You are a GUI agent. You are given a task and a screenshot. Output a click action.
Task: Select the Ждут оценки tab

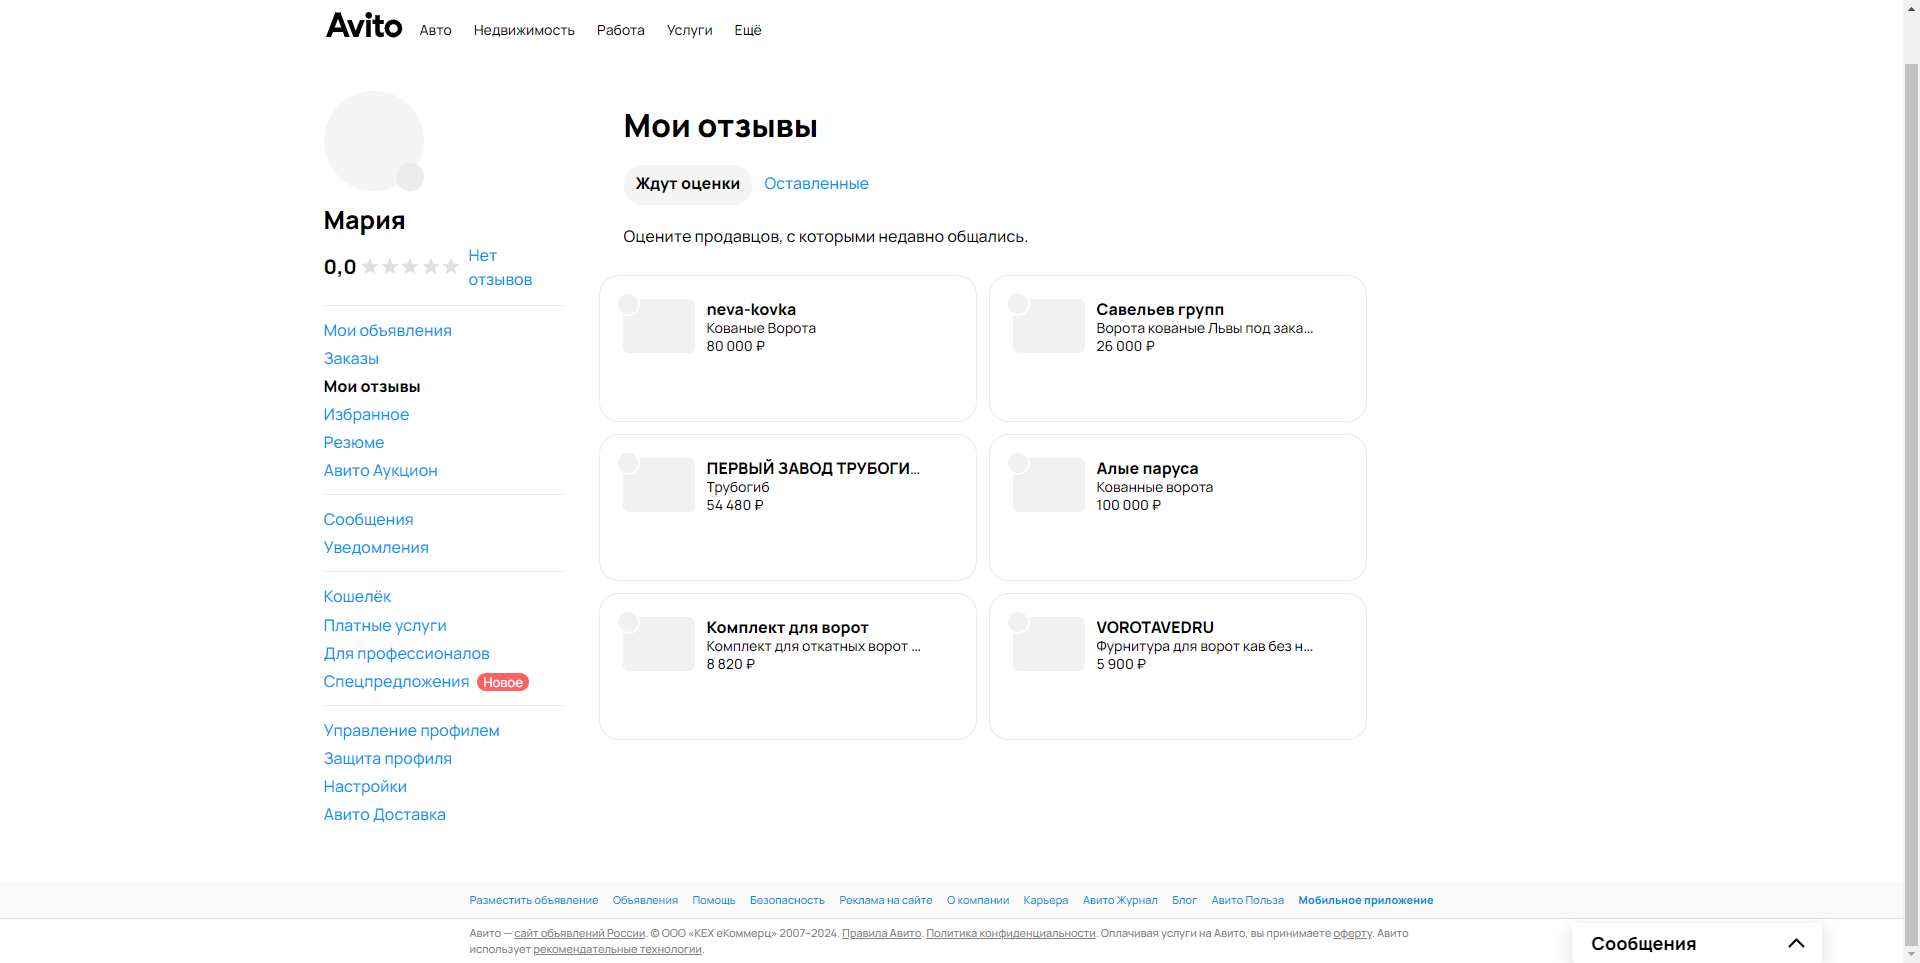[688, 184]
